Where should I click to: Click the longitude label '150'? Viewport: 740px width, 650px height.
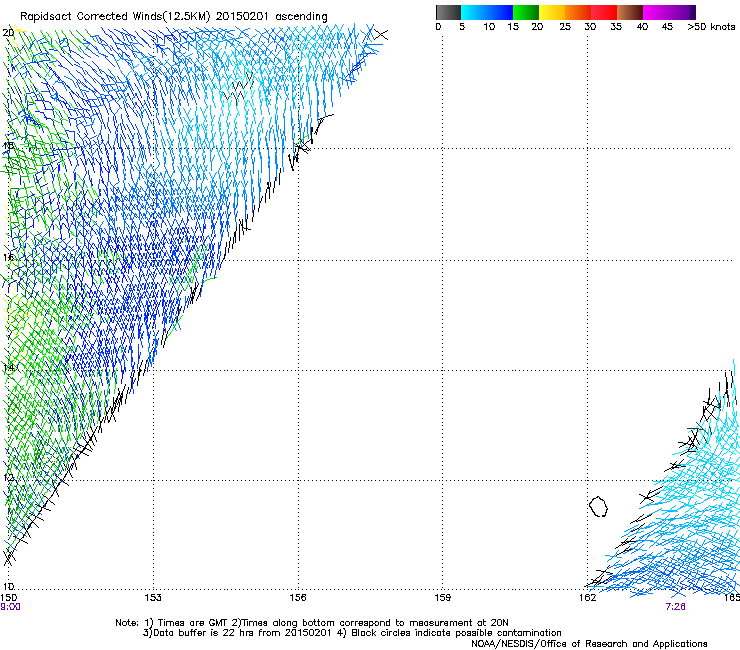pos(9,598)
